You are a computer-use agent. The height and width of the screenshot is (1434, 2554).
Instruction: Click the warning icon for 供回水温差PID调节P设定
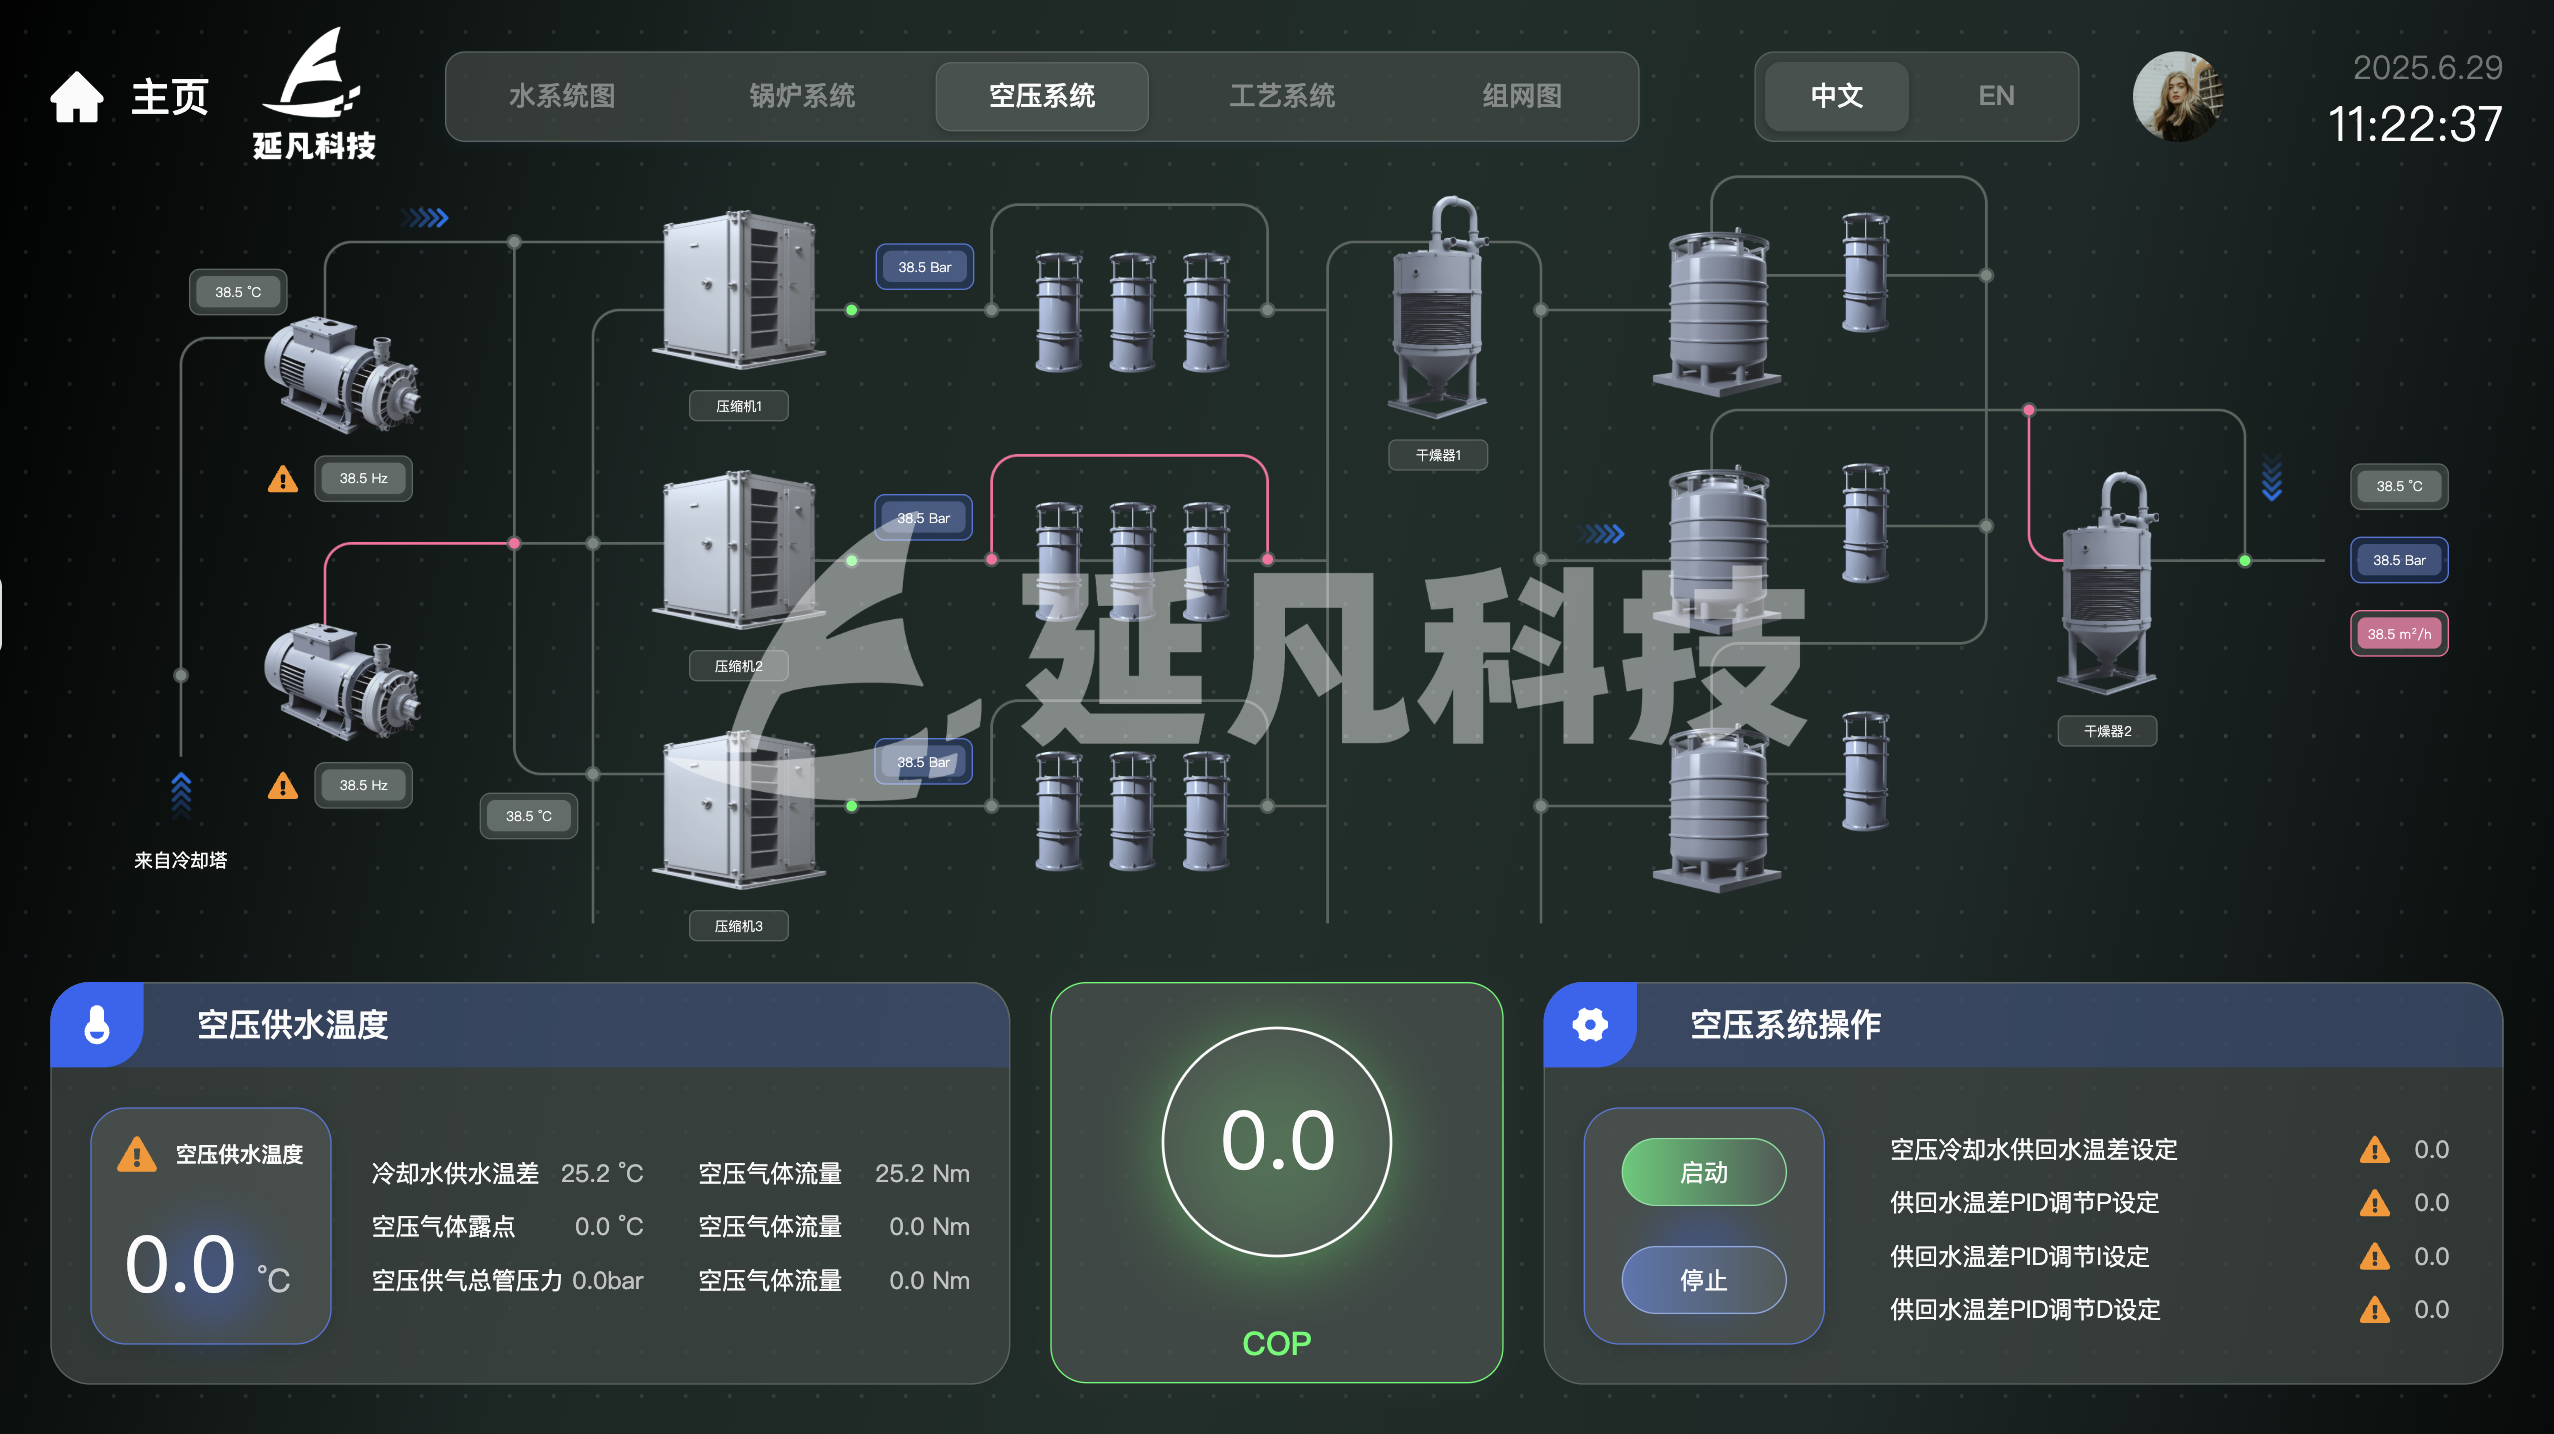(2375, 1203)
